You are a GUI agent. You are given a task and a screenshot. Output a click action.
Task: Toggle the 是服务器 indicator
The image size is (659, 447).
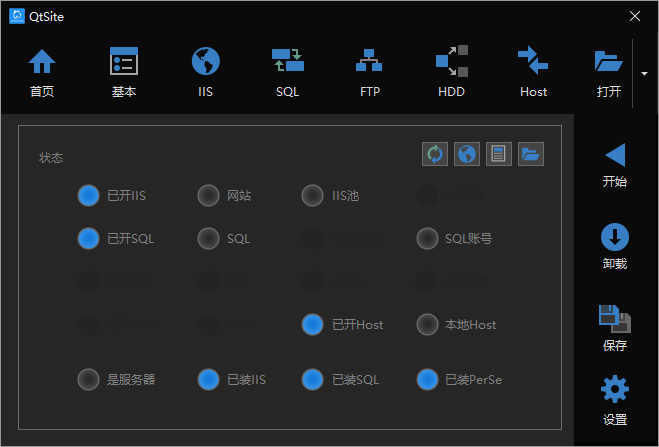click(89, 379)
